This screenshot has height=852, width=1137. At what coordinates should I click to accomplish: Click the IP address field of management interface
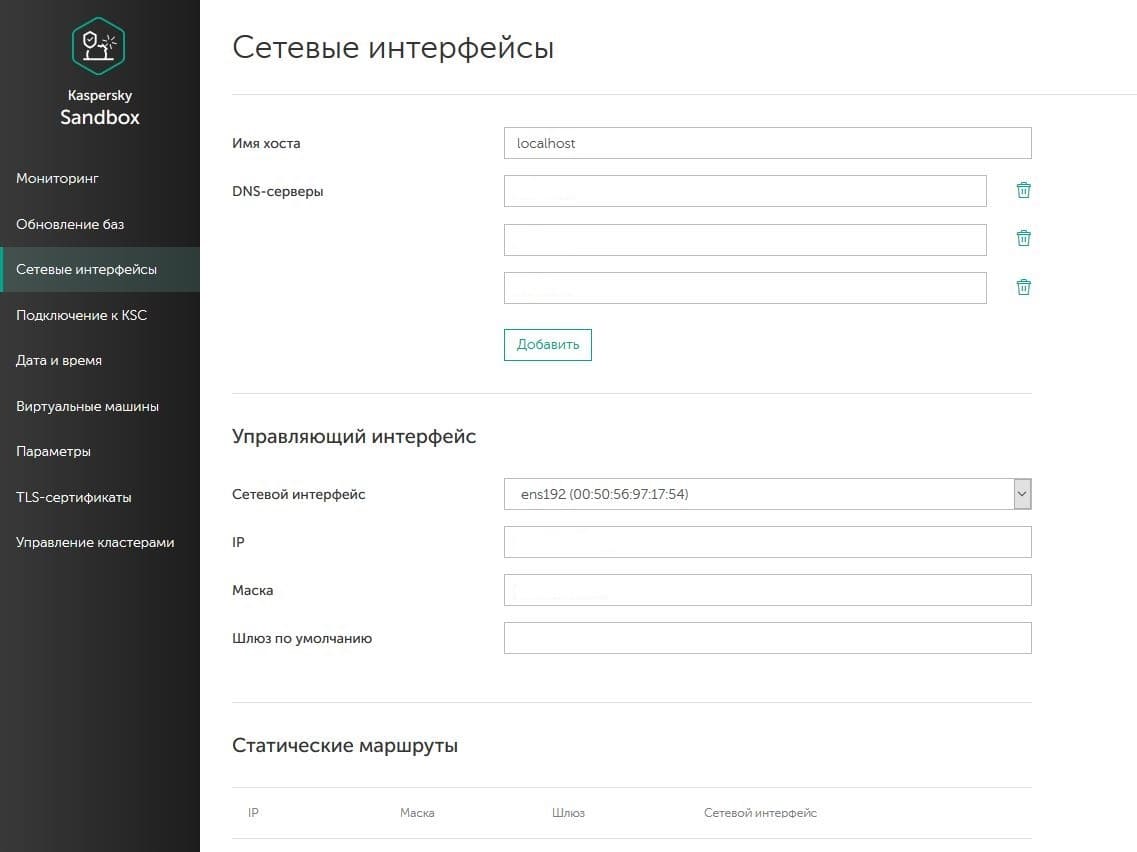click(x=767, y=542)
